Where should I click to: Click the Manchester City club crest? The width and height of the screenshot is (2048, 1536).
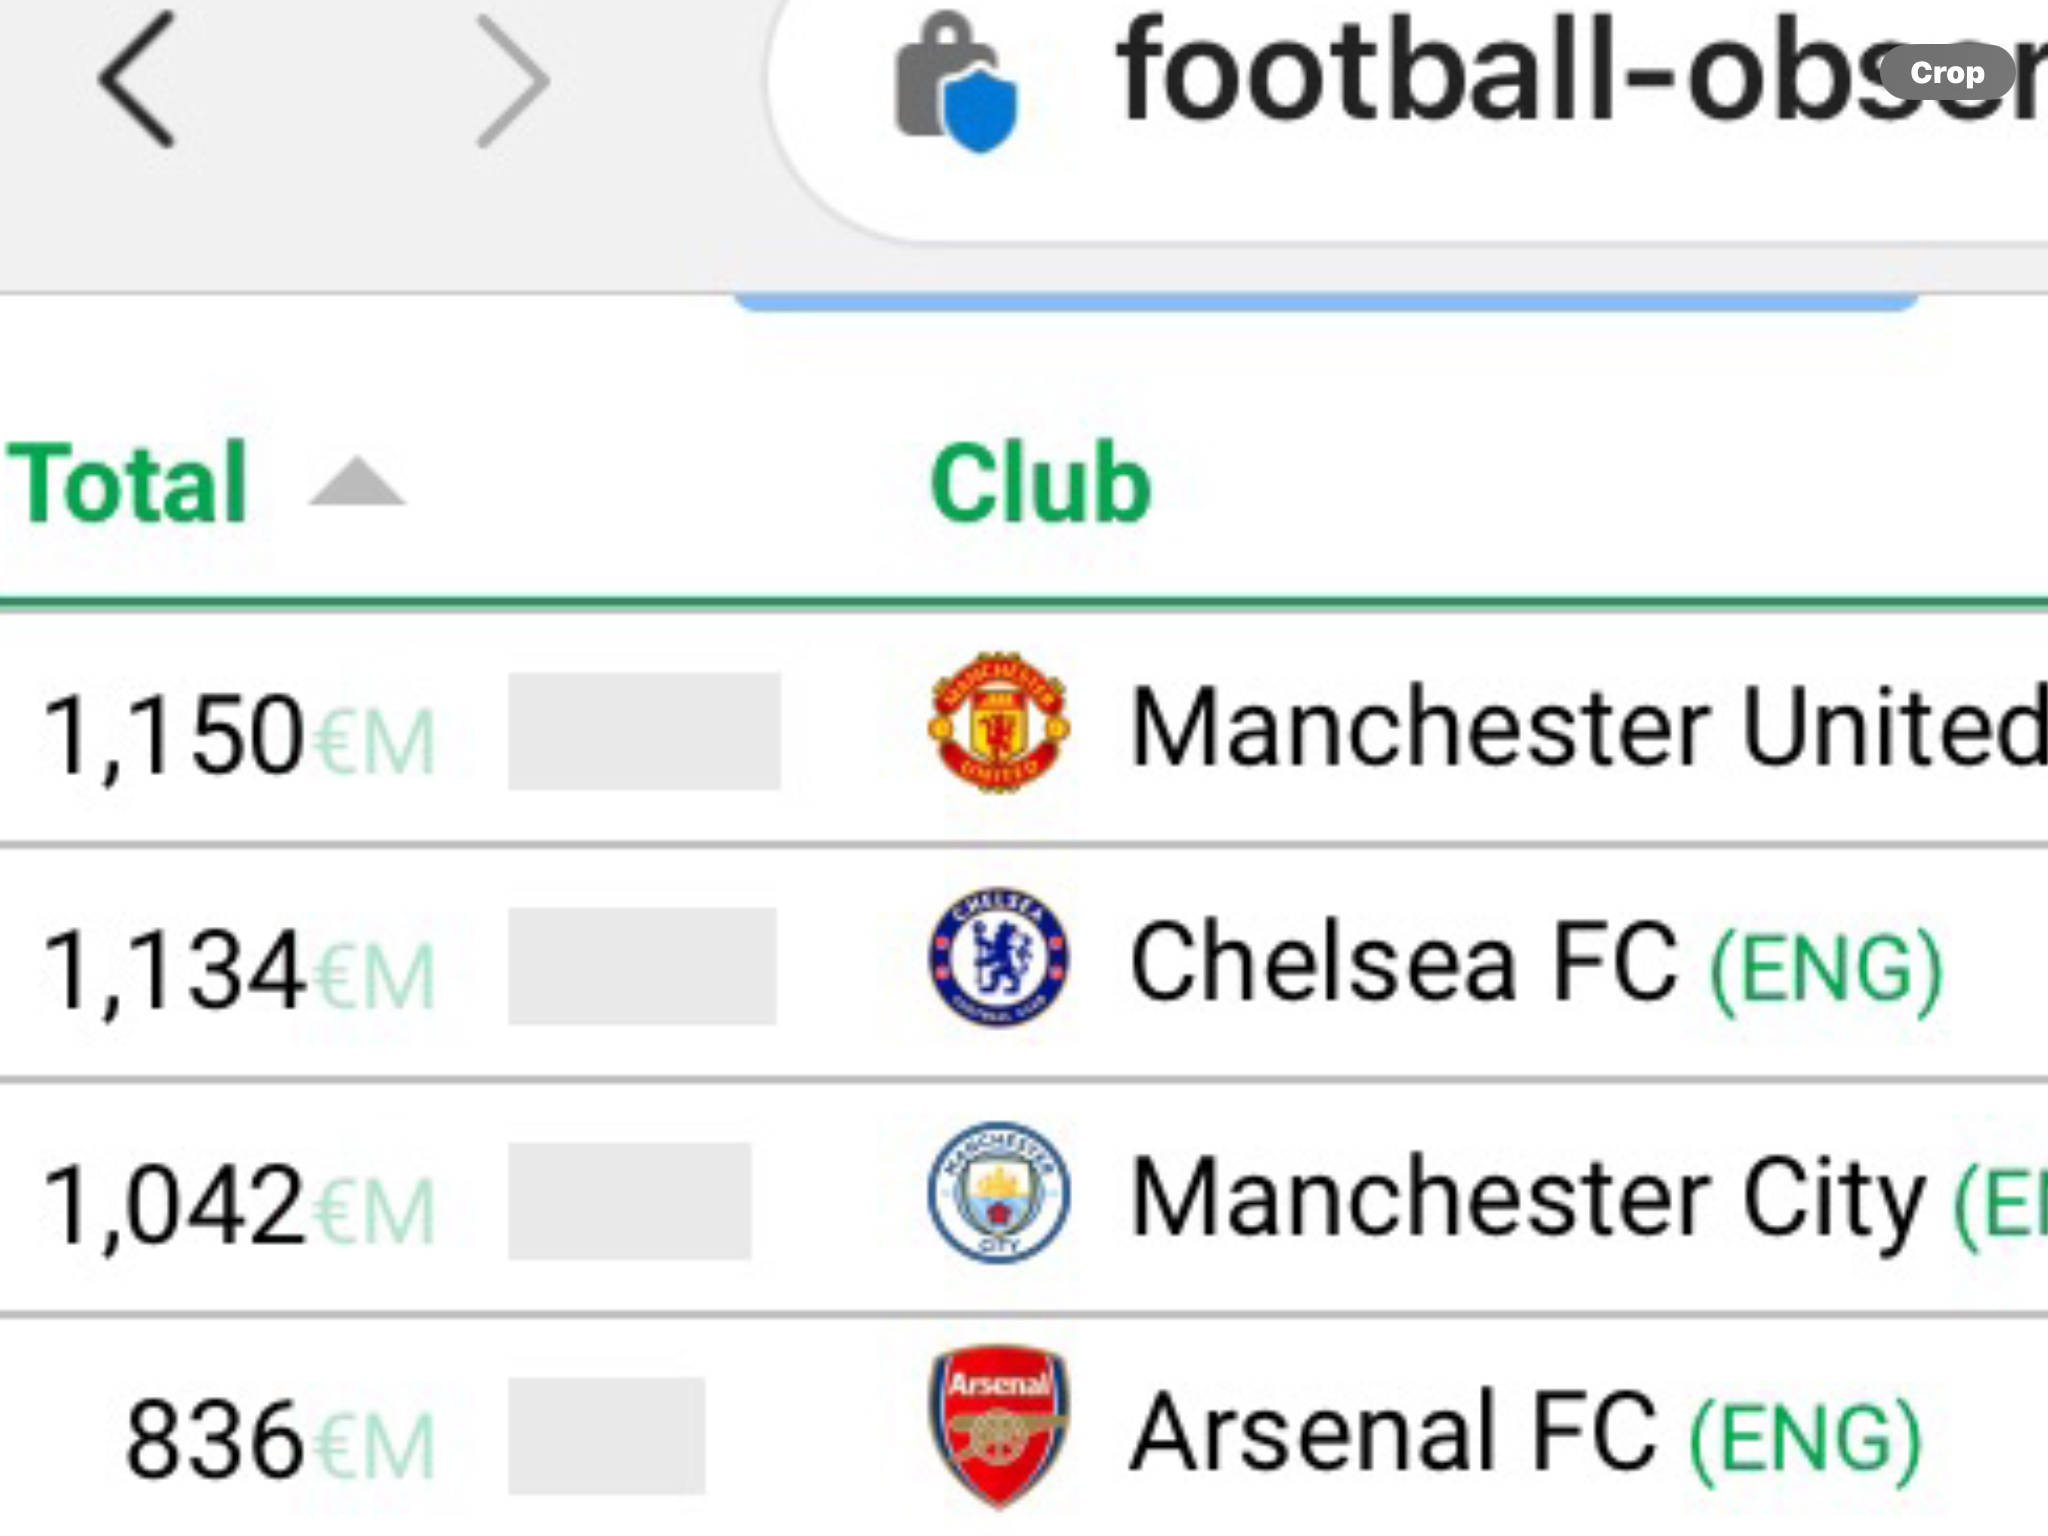(x=999, y=1192)
